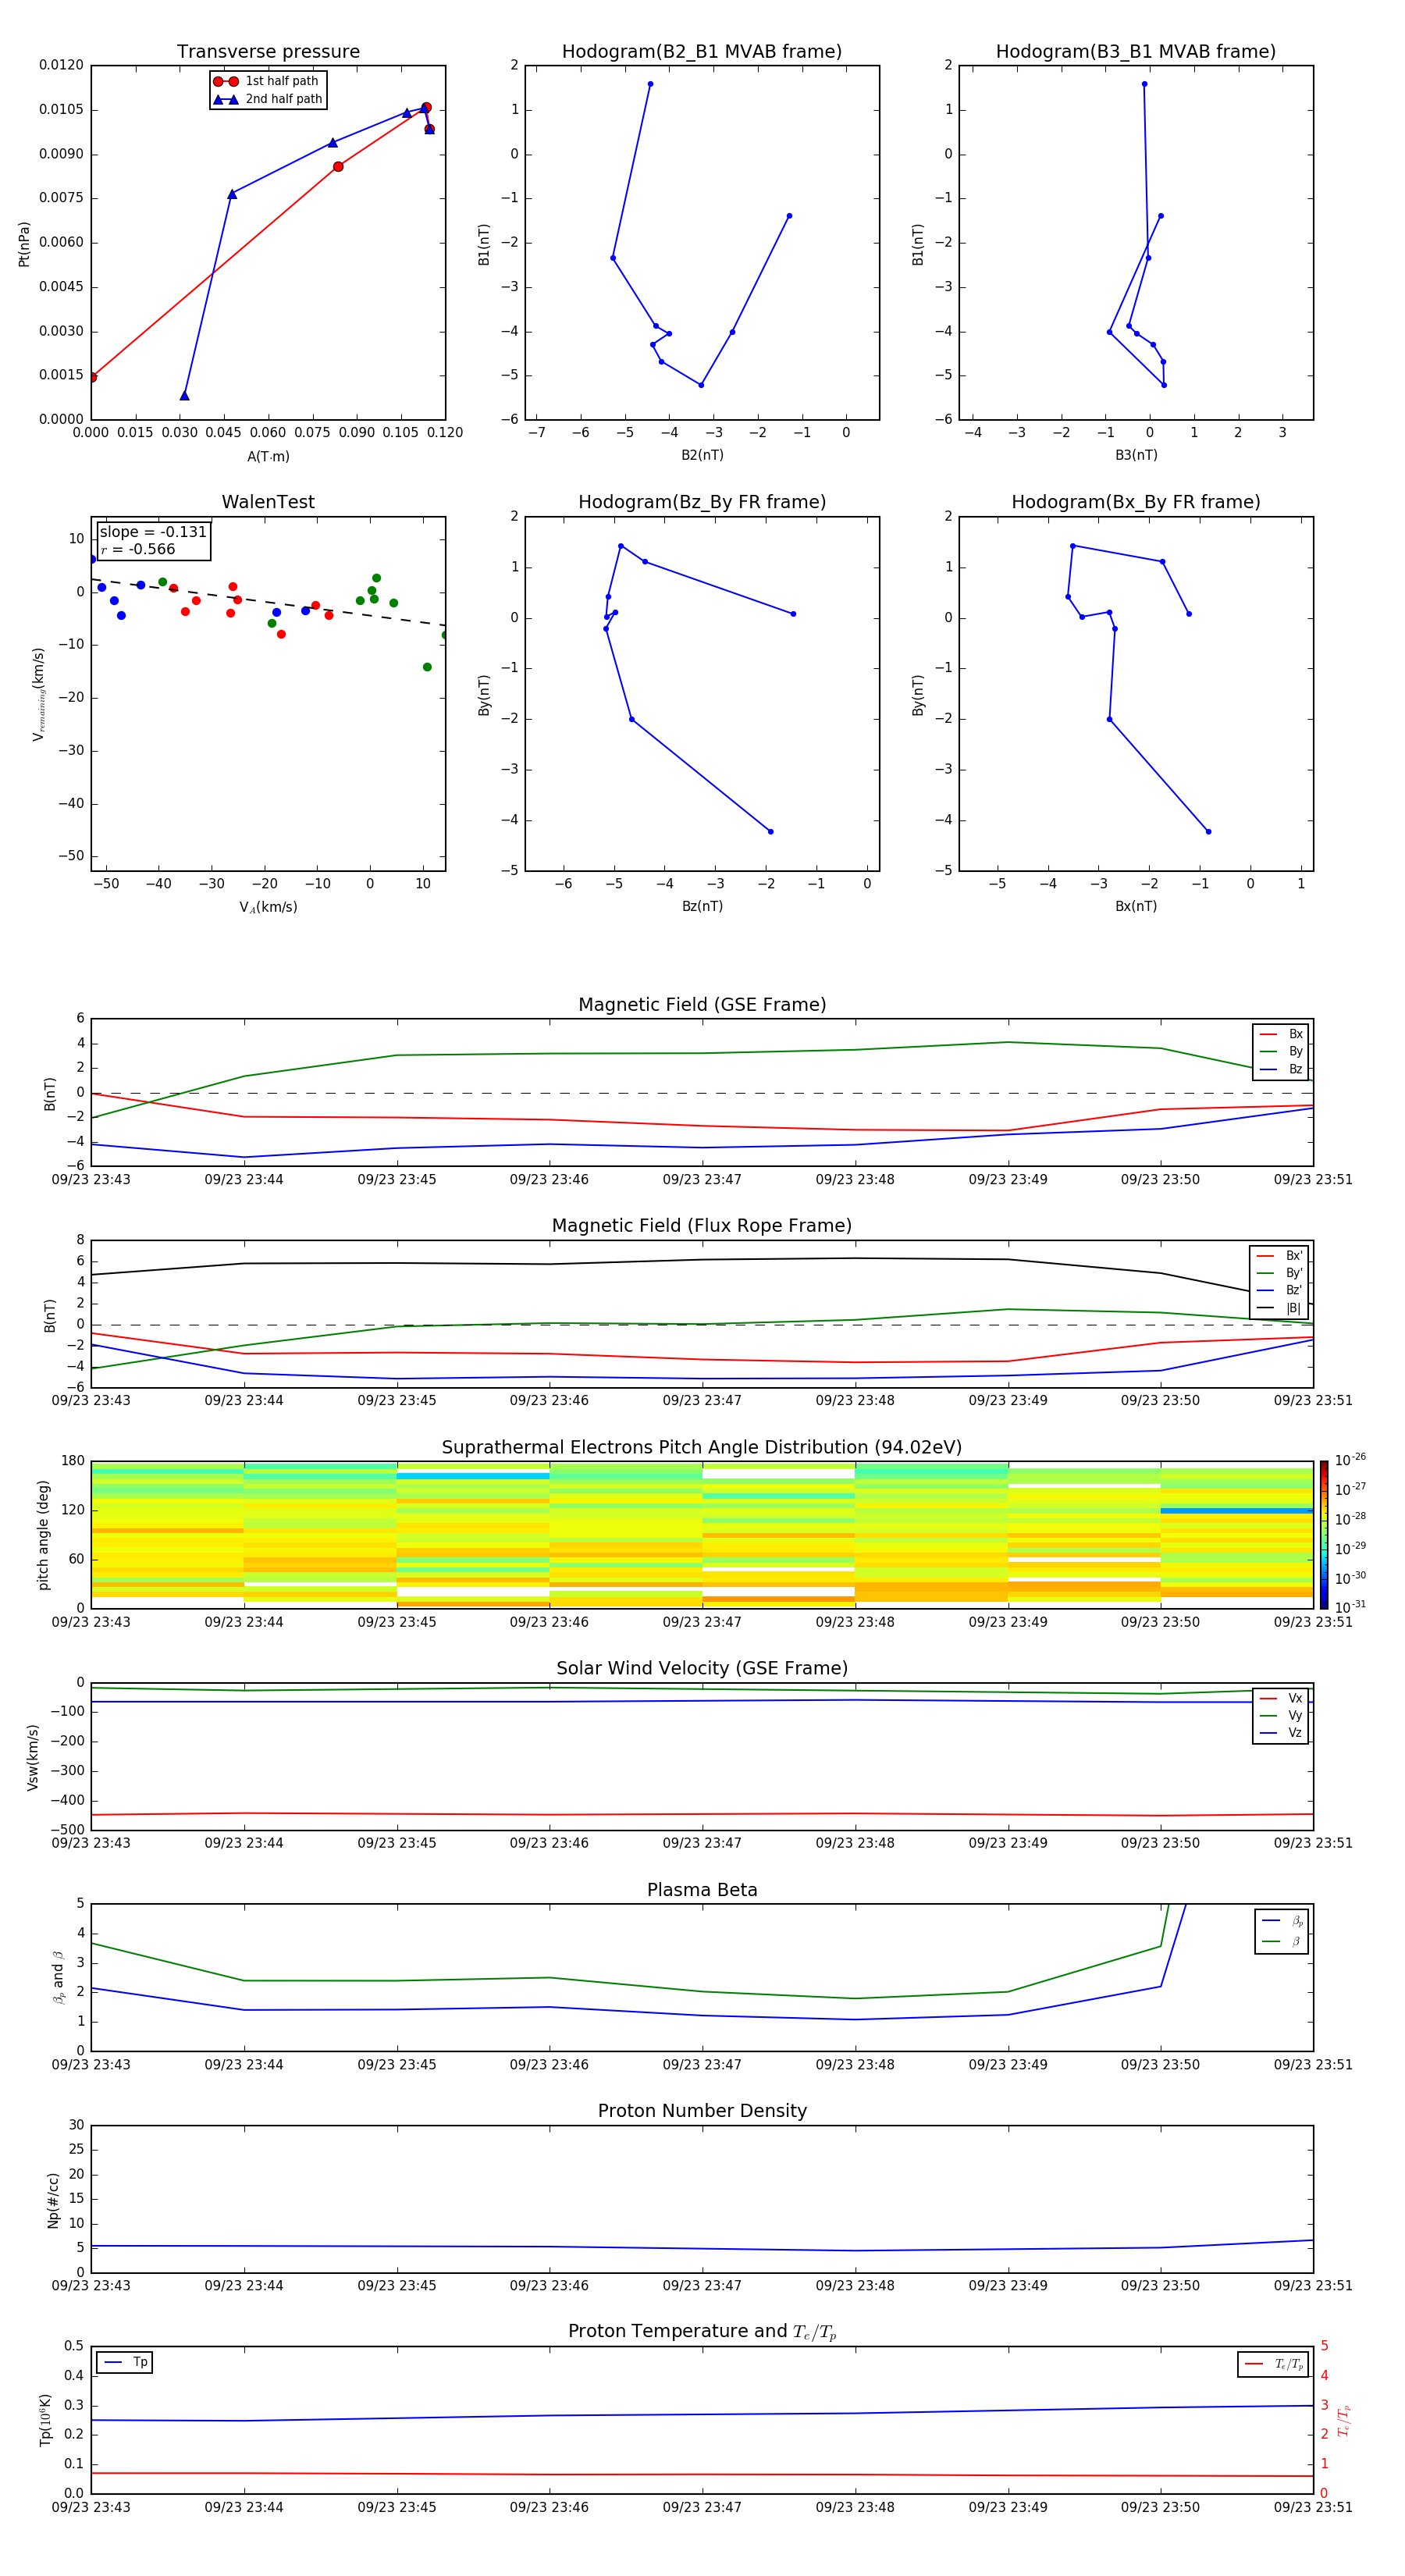Click the Vx legend entry in velocity panel
This screenshot has height=2576, width=1405.
[1281, 1698]
